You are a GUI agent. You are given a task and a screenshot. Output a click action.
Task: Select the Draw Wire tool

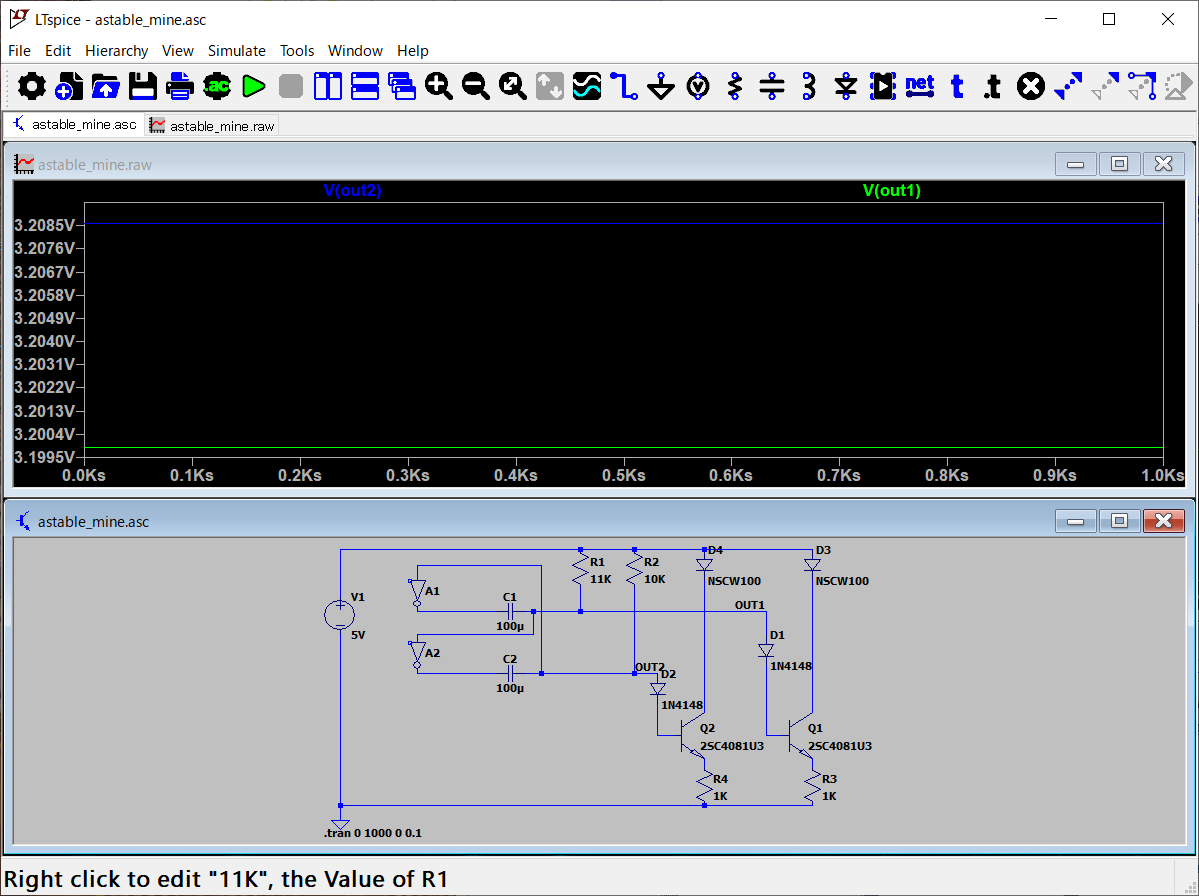tap(624, 87)
